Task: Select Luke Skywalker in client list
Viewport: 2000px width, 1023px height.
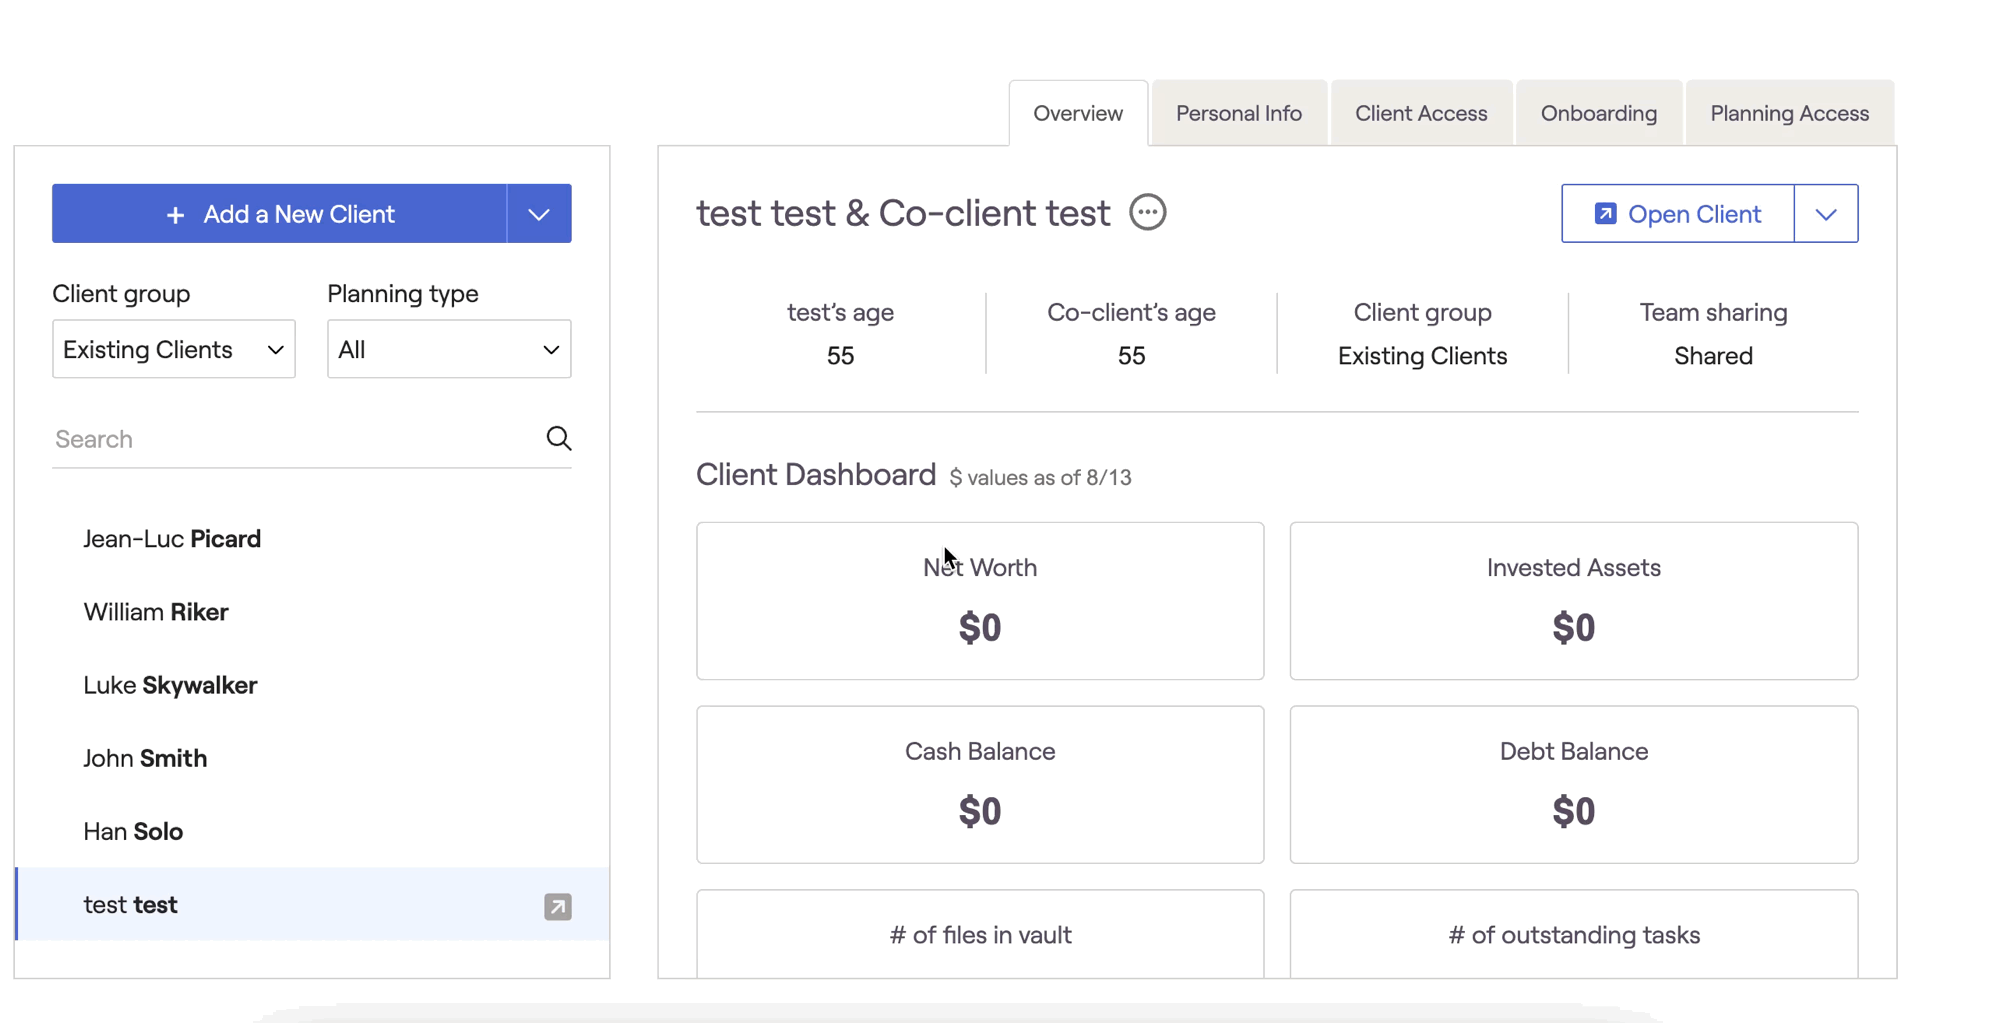Action: 312,685
